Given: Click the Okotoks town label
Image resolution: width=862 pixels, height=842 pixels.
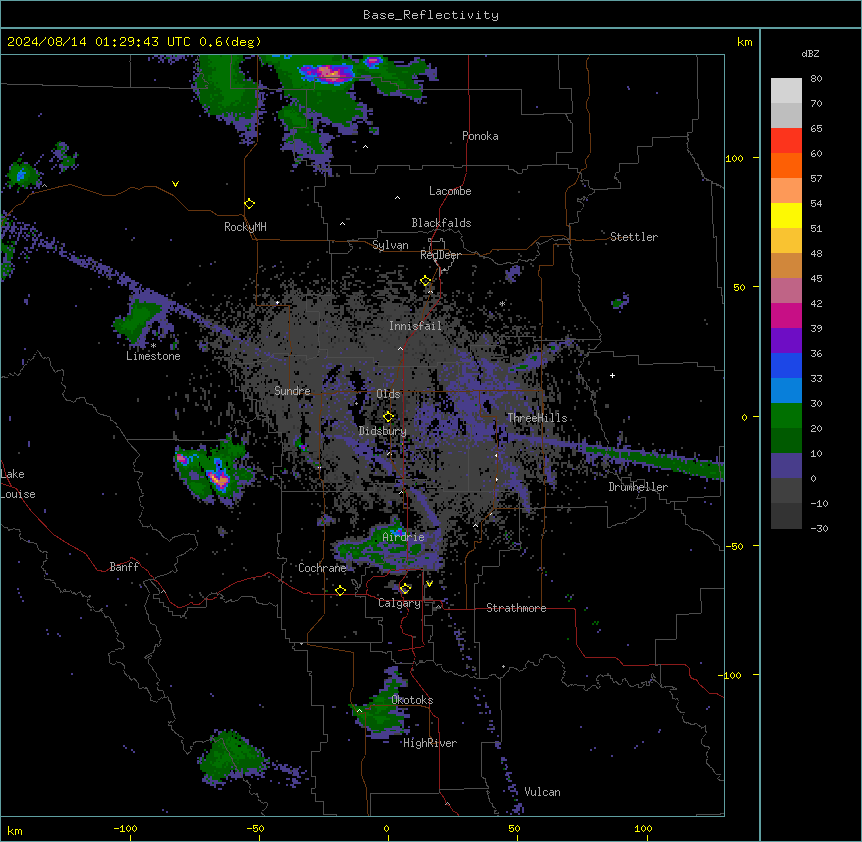Looking at the screenshot, I should 412,700.
